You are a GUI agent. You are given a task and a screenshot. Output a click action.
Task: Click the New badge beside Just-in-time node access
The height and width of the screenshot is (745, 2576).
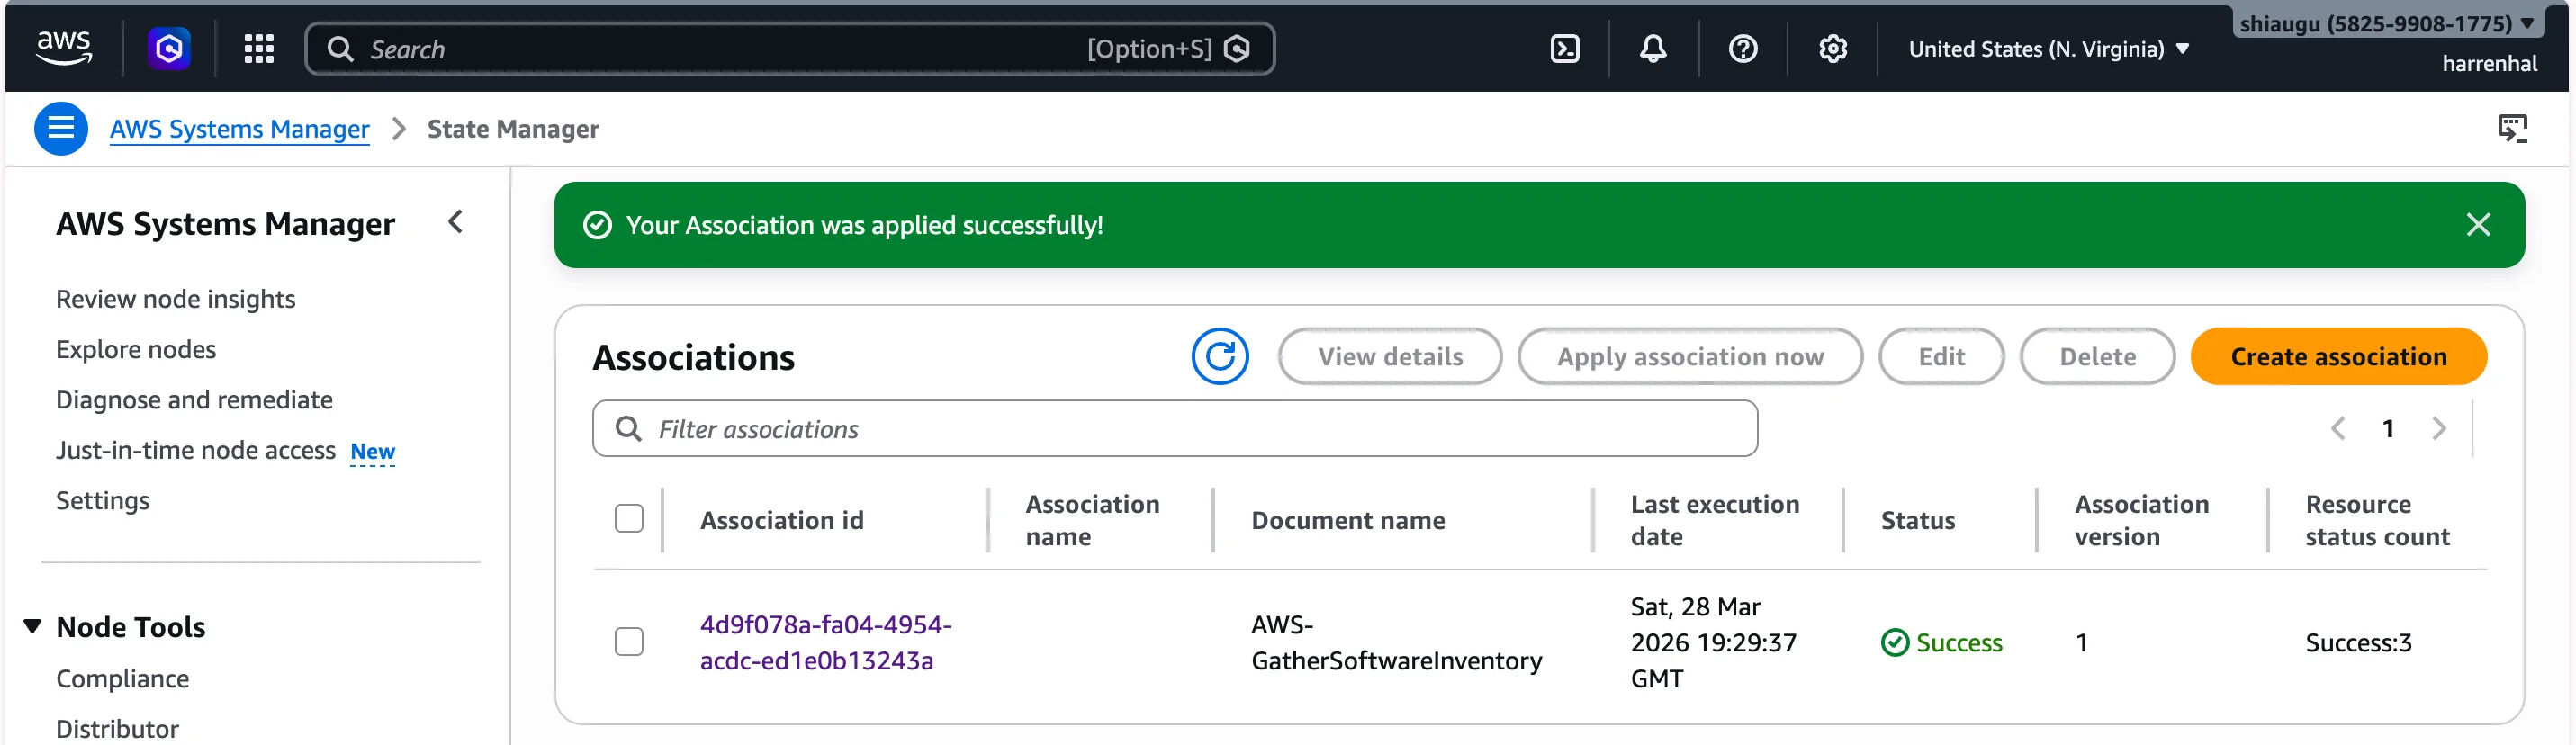373,452
